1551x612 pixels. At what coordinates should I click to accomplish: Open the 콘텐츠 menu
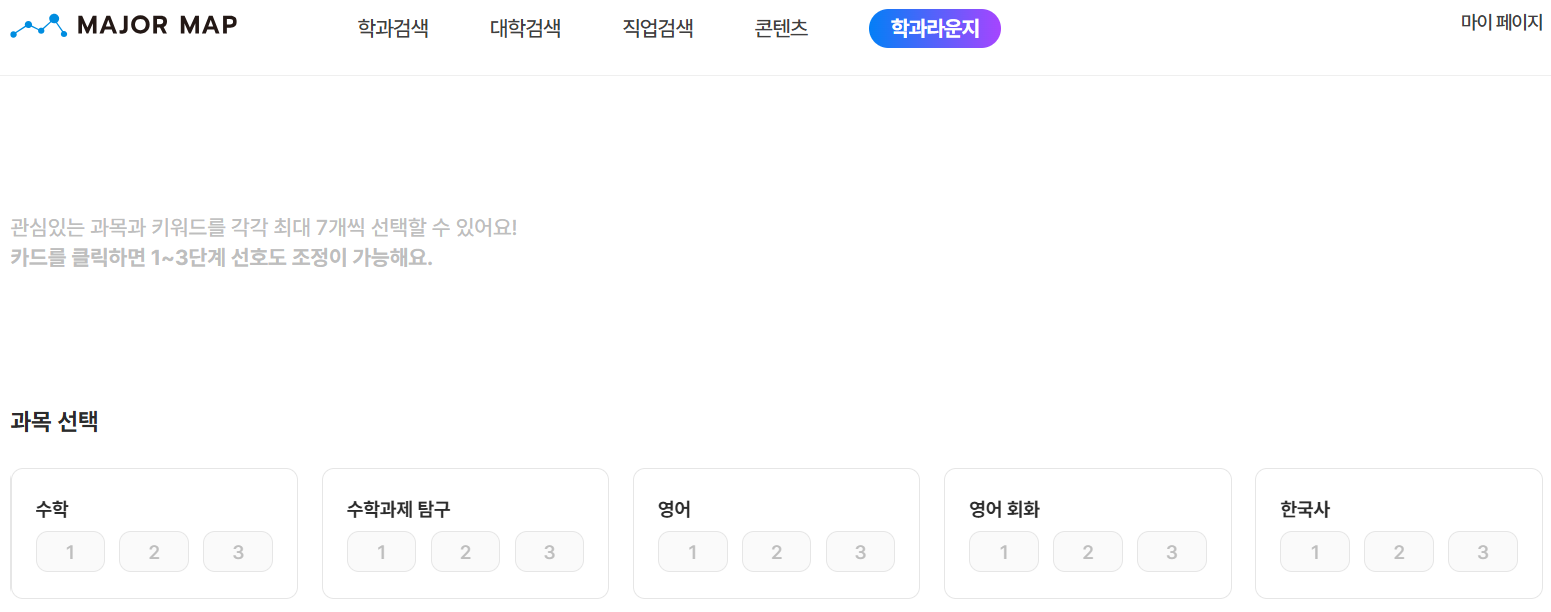[780, 28]
